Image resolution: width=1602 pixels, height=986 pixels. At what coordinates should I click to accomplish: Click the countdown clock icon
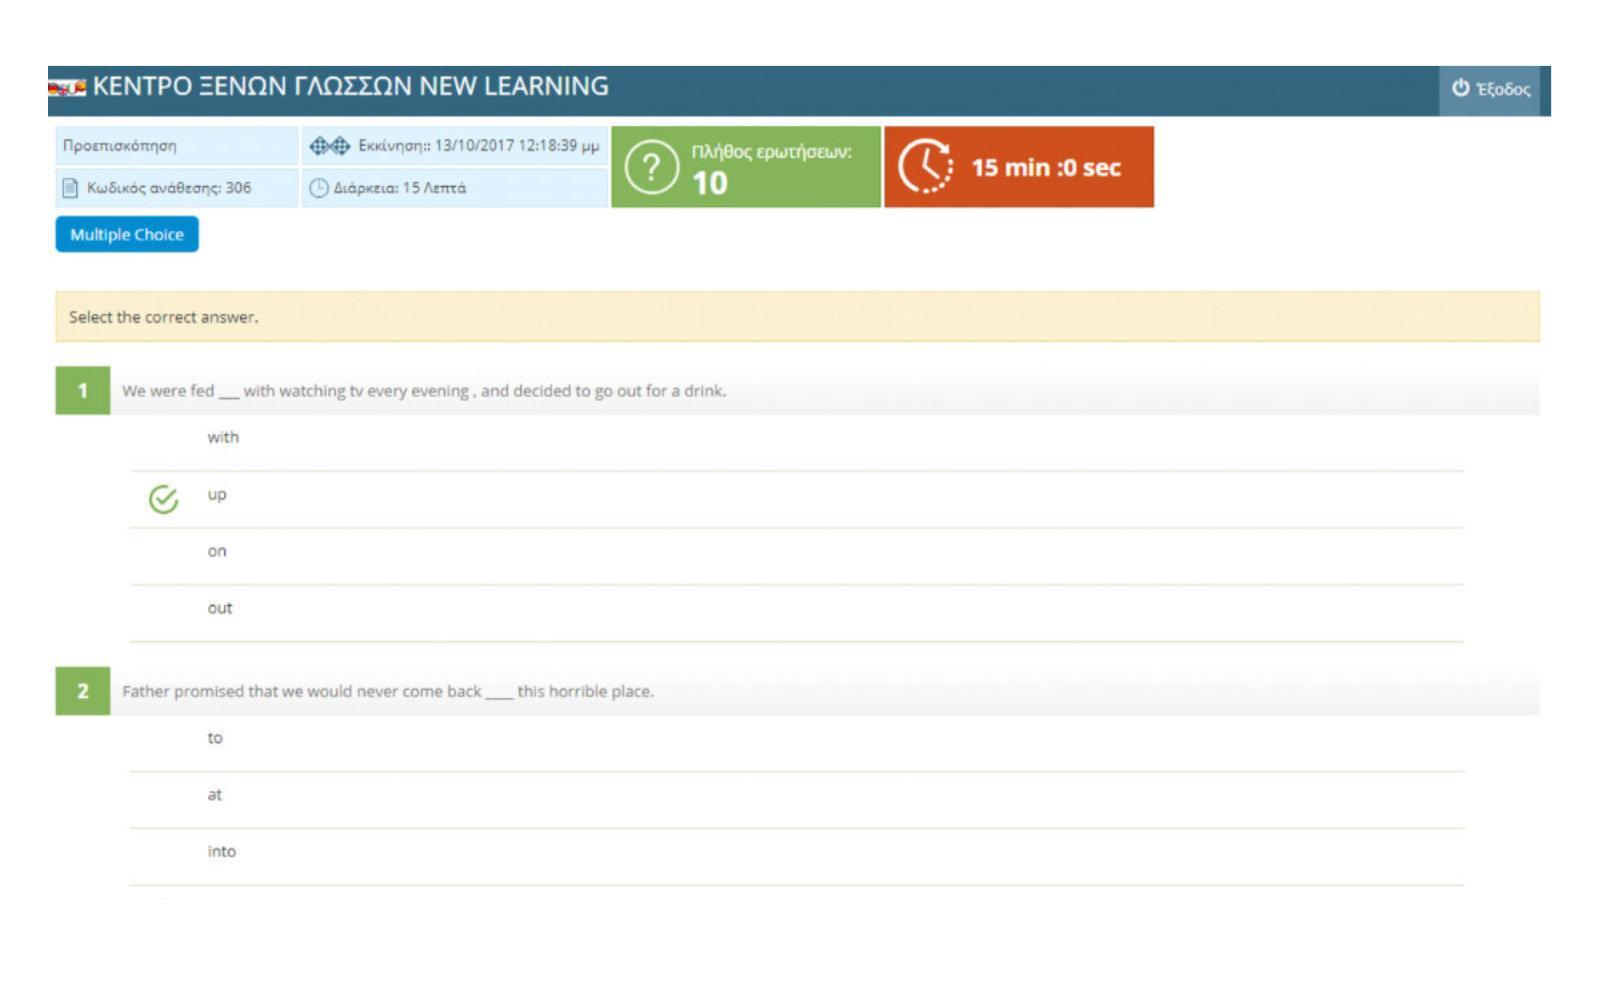click(925, 167)
